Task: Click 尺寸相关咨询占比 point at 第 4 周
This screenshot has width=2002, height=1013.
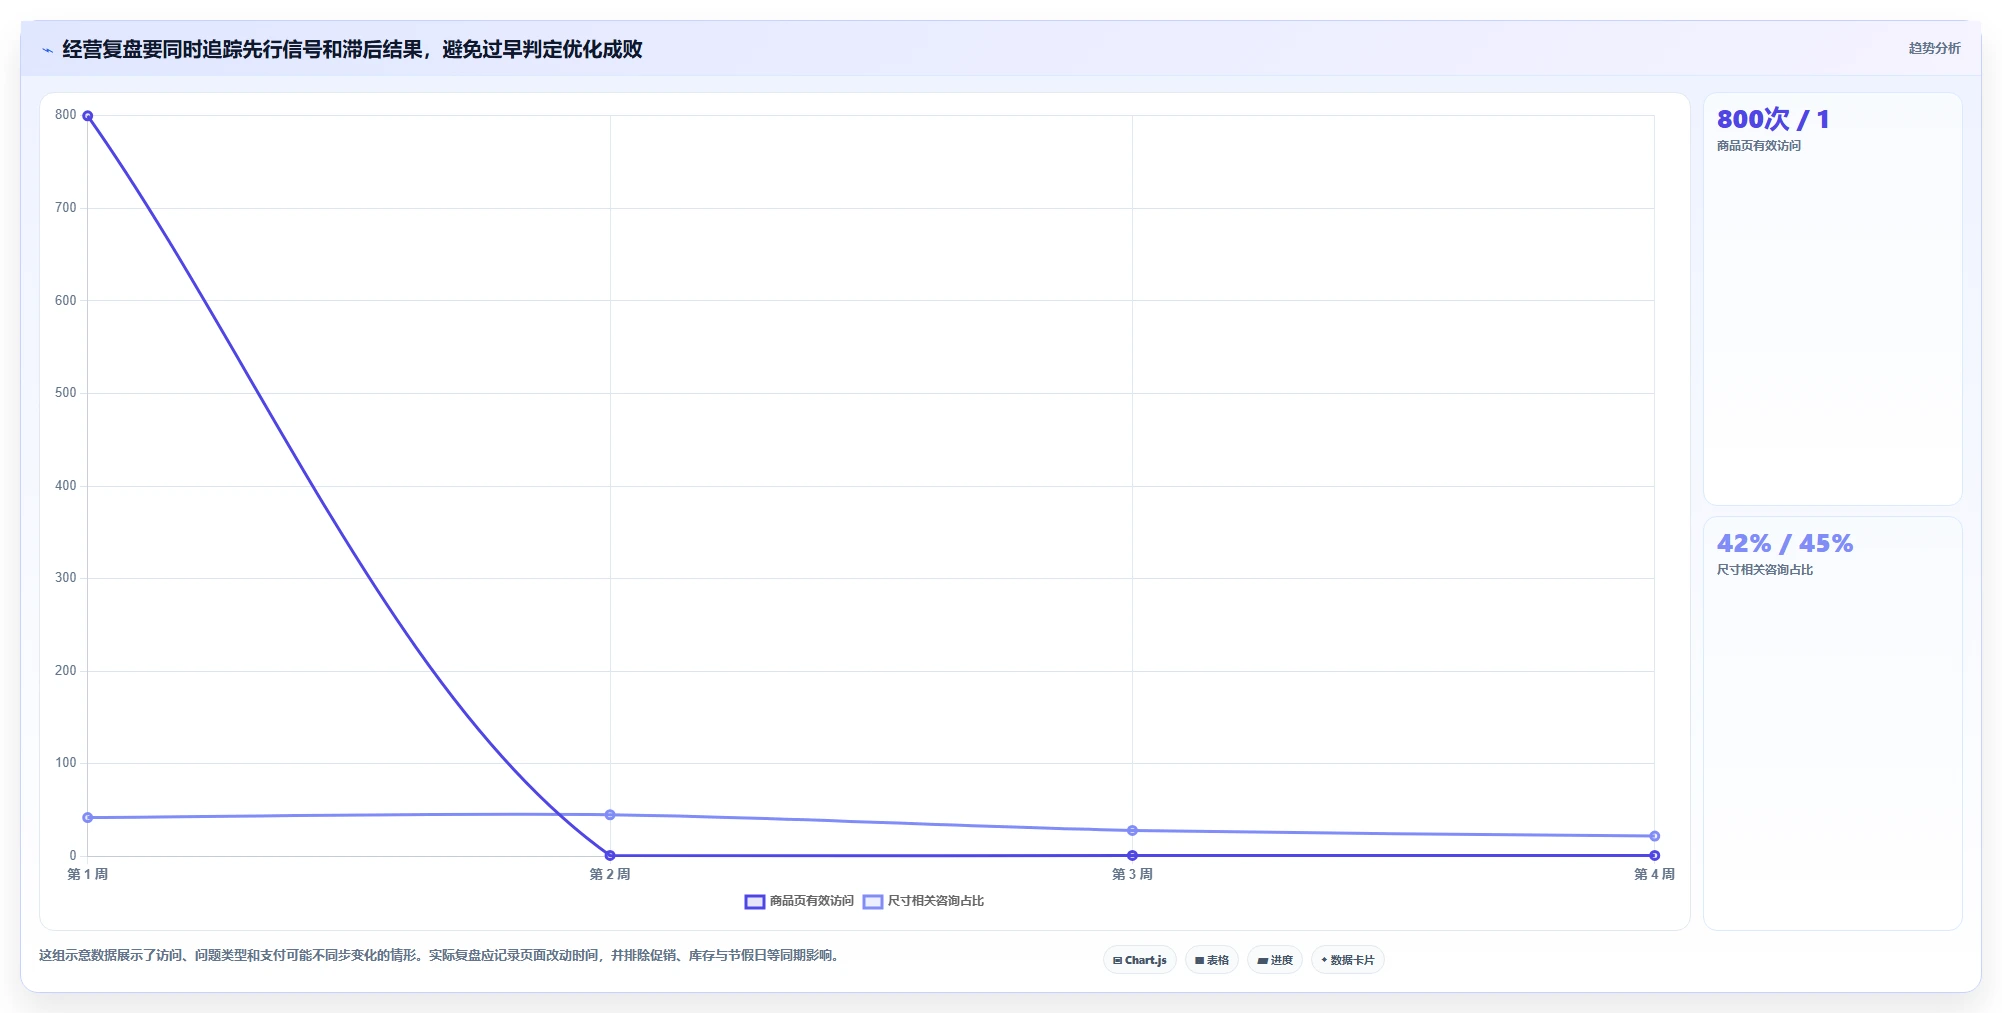Action: pyautogui.click(x=1654, y=836)
